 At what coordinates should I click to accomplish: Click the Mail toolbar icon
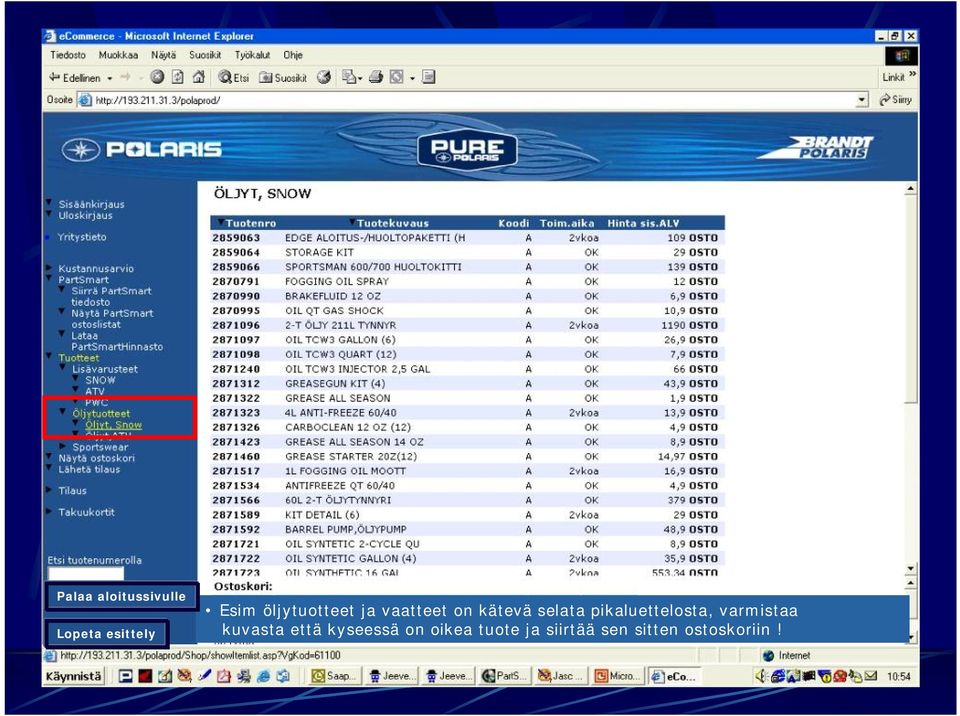348,77
